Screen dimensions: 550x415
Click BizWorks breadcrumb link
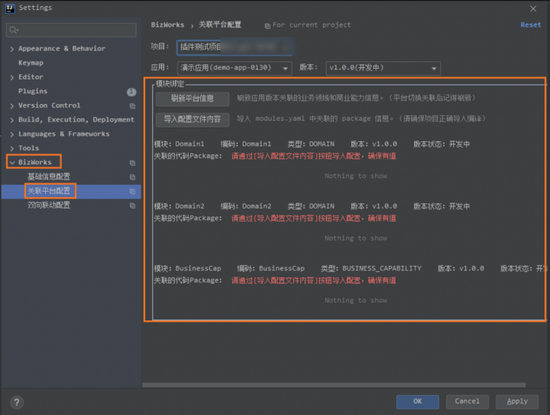pyautogui.click(x=167, y=25)
